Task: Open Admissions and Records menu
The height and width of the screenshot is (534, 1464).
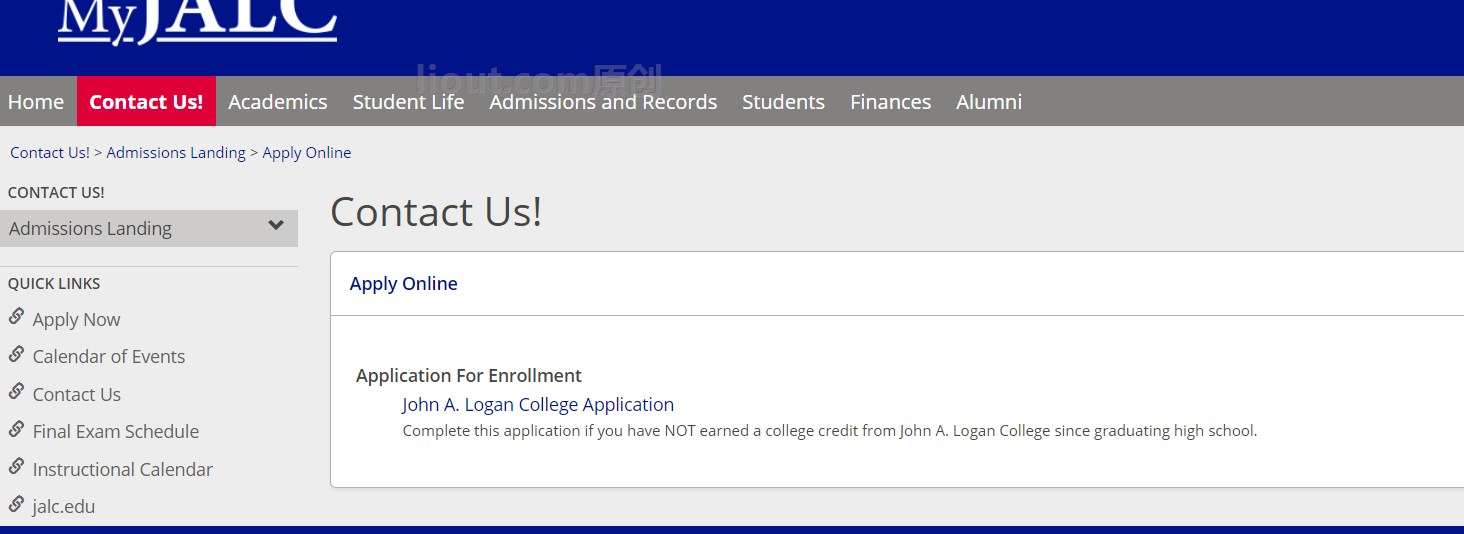Action: pyautogui.click(x=603, y=102)
